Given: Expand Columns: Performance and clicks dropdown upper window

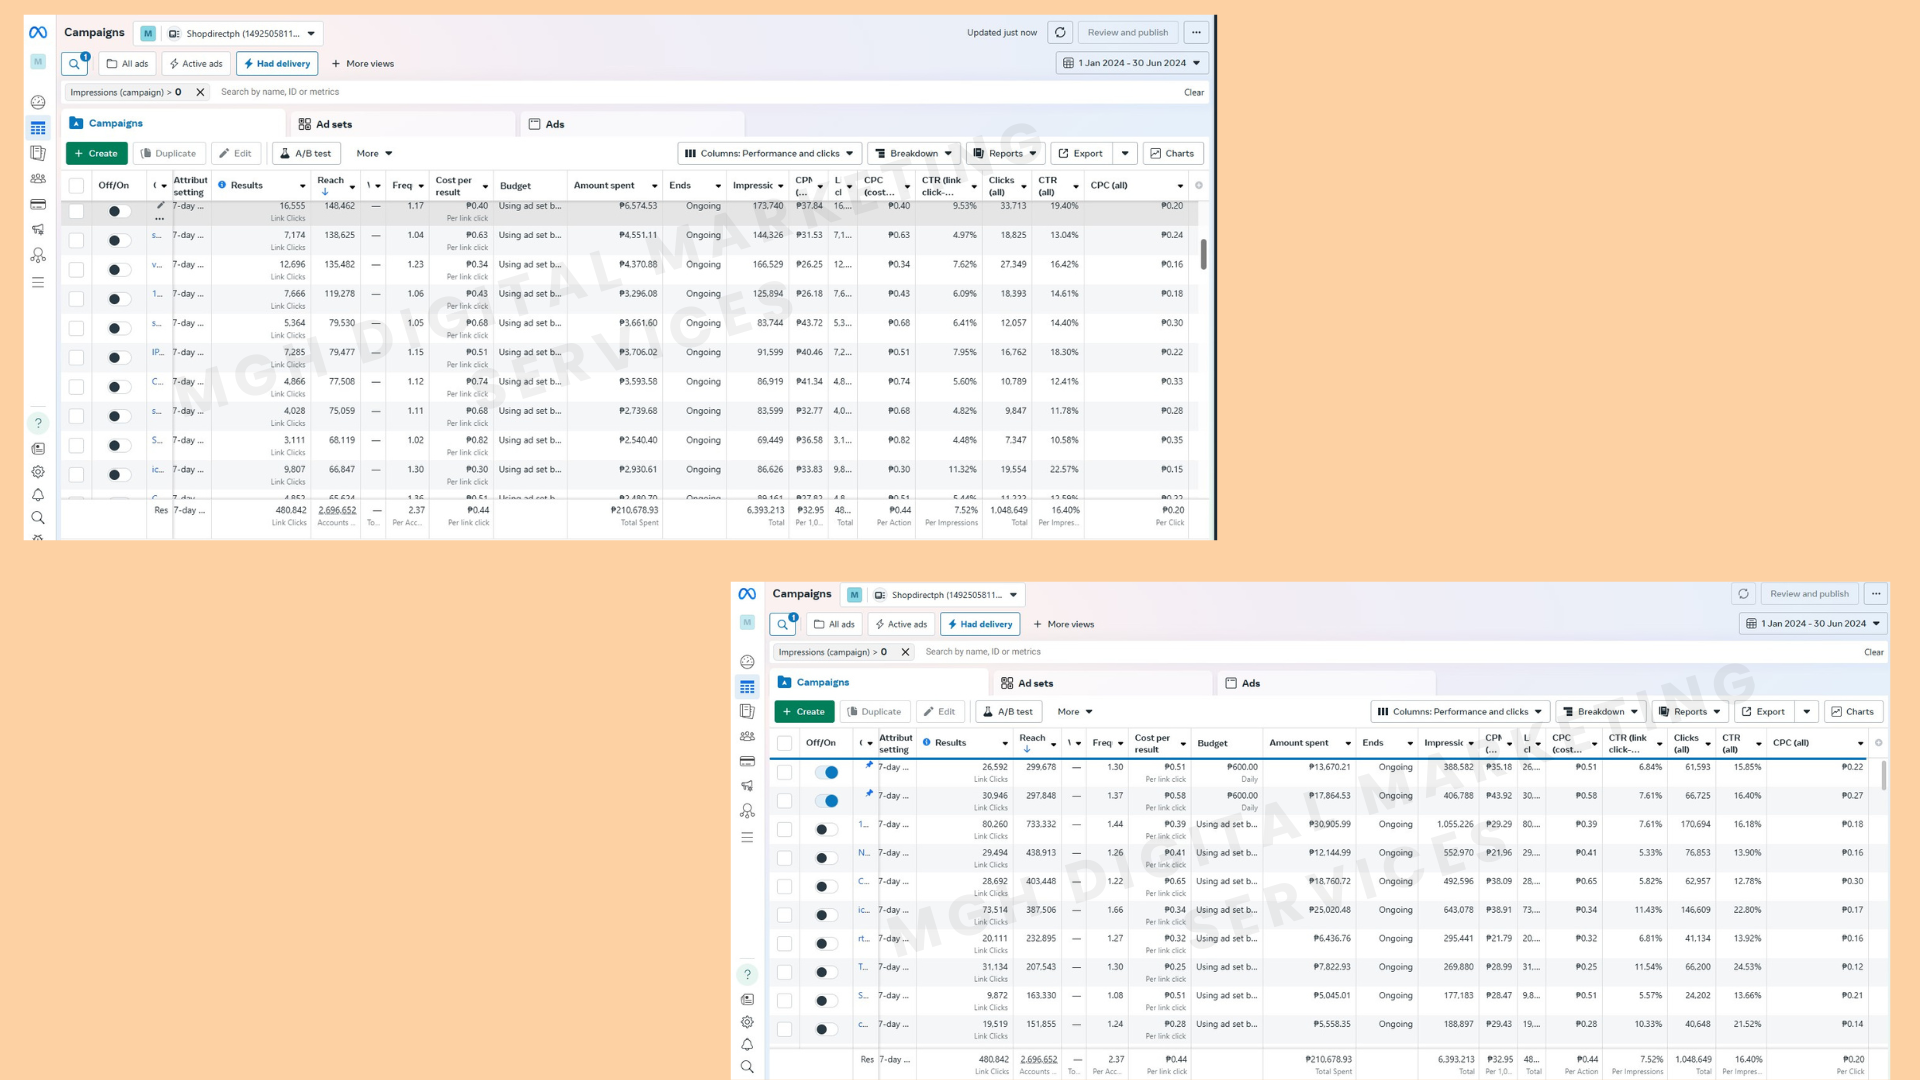Looking at the screenshot, I should [769, 154].
